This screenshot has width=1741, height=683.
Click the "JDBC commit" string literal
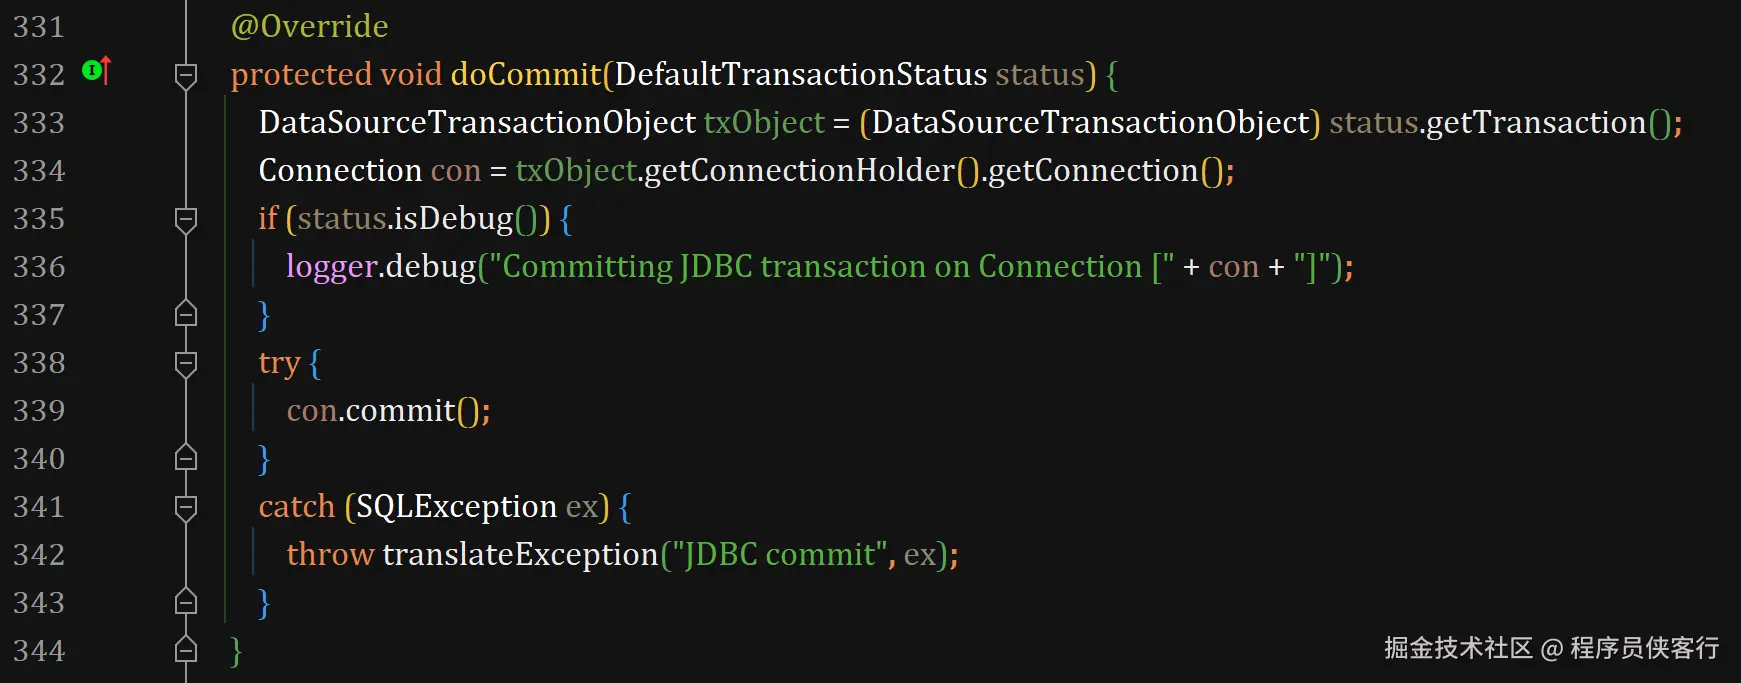[779, 555]
